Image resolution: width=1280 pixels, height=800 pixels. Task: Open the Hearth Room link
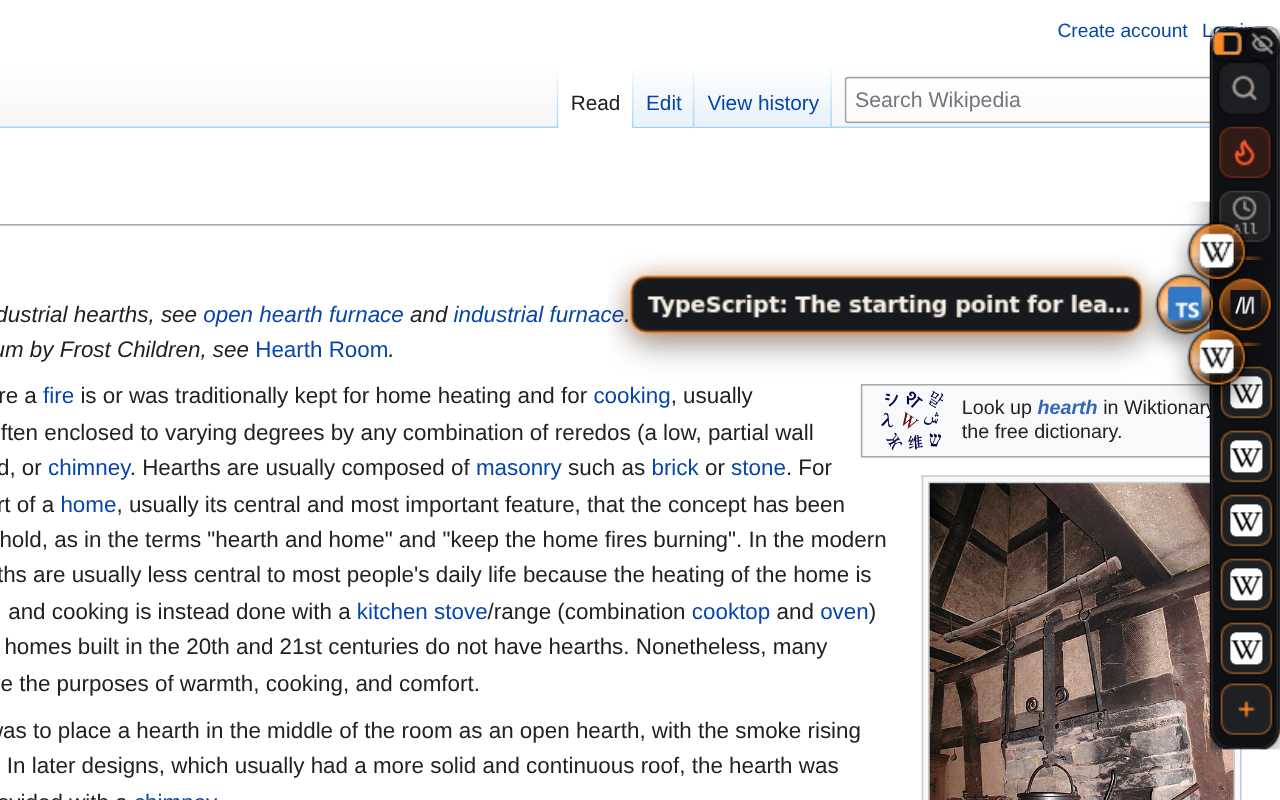321,349
